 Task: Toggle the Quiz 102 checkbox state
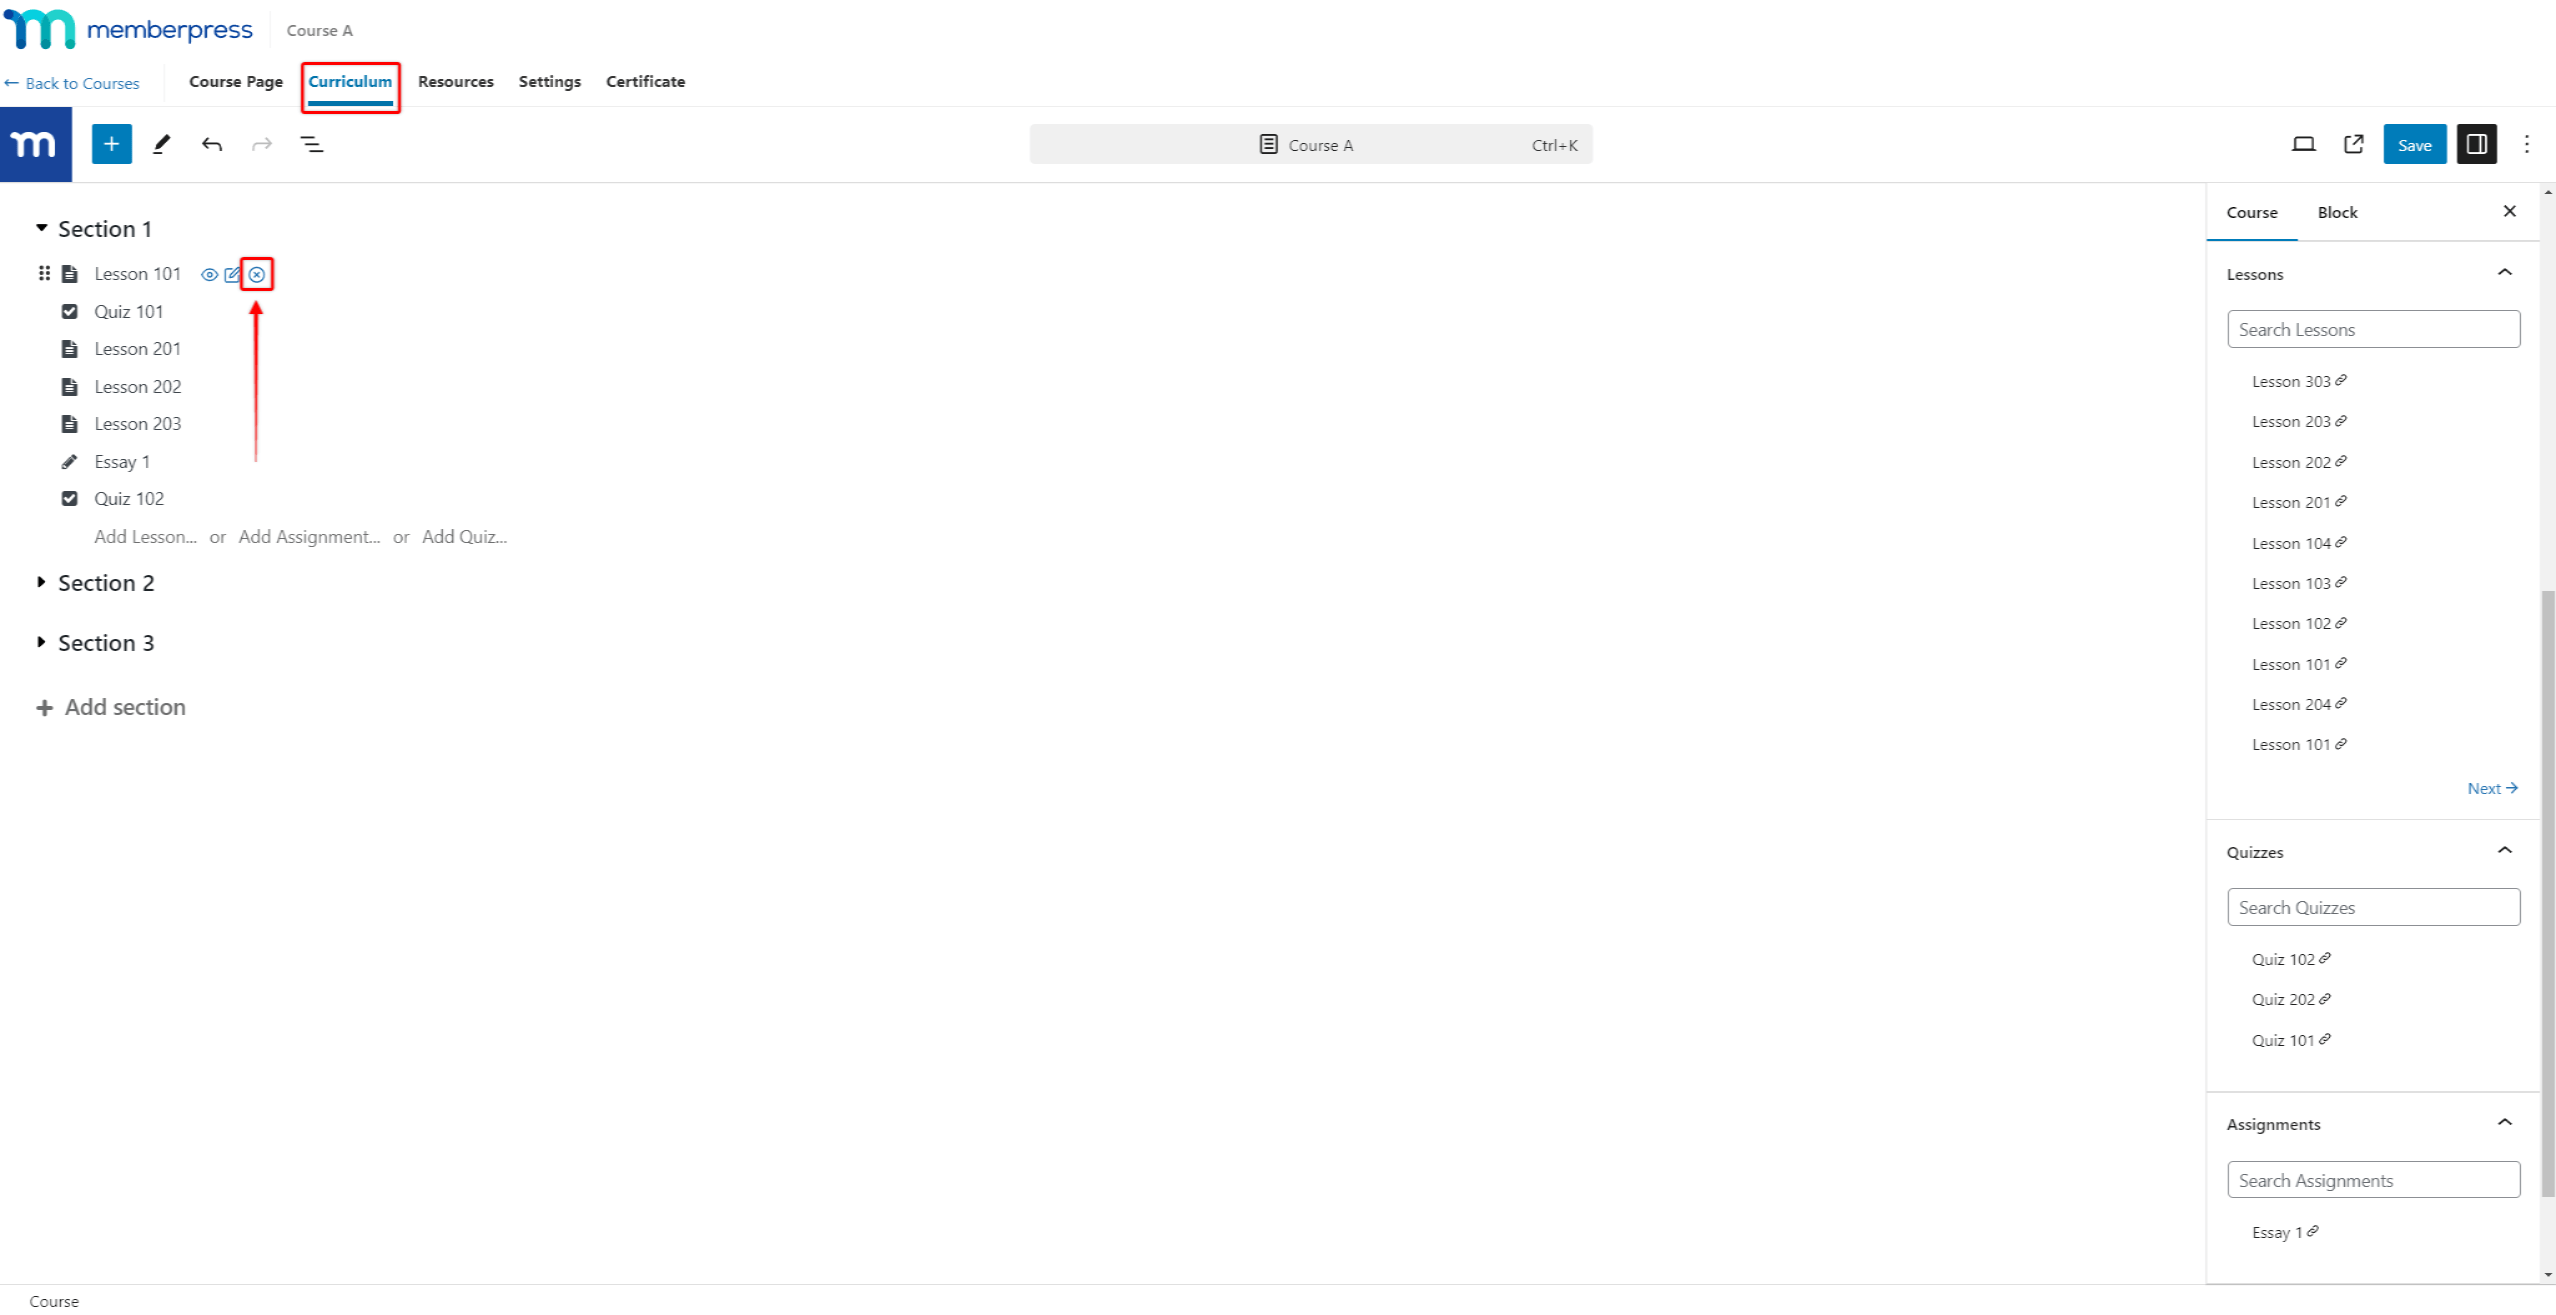[x=69, y=498]
